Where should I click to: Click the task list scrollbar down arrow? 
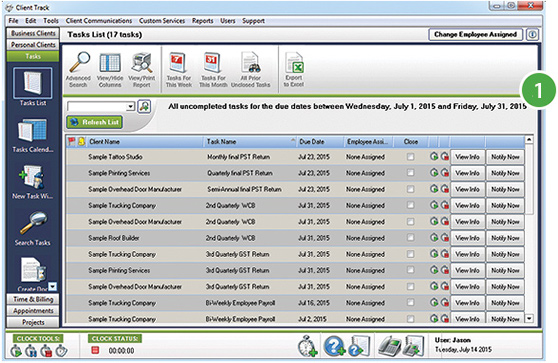click(530, 318)
